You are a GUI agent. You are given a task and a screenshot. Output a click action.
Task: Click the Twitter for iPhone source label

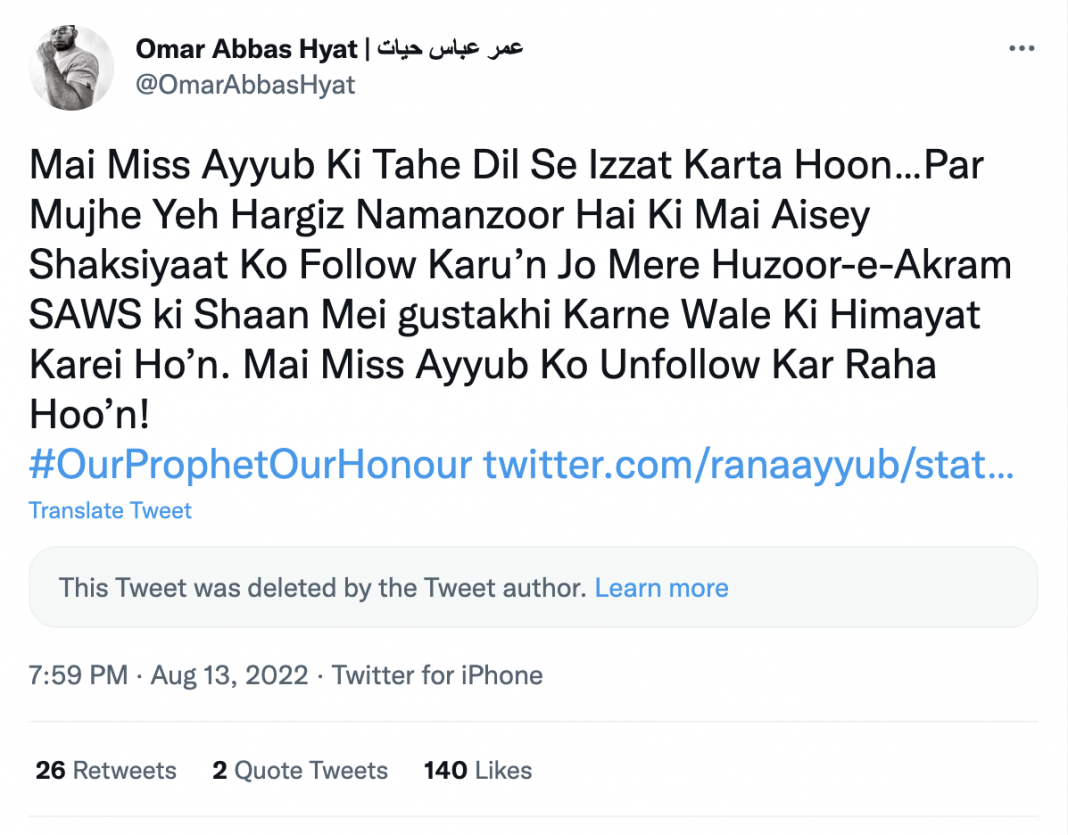click(437, 675)
